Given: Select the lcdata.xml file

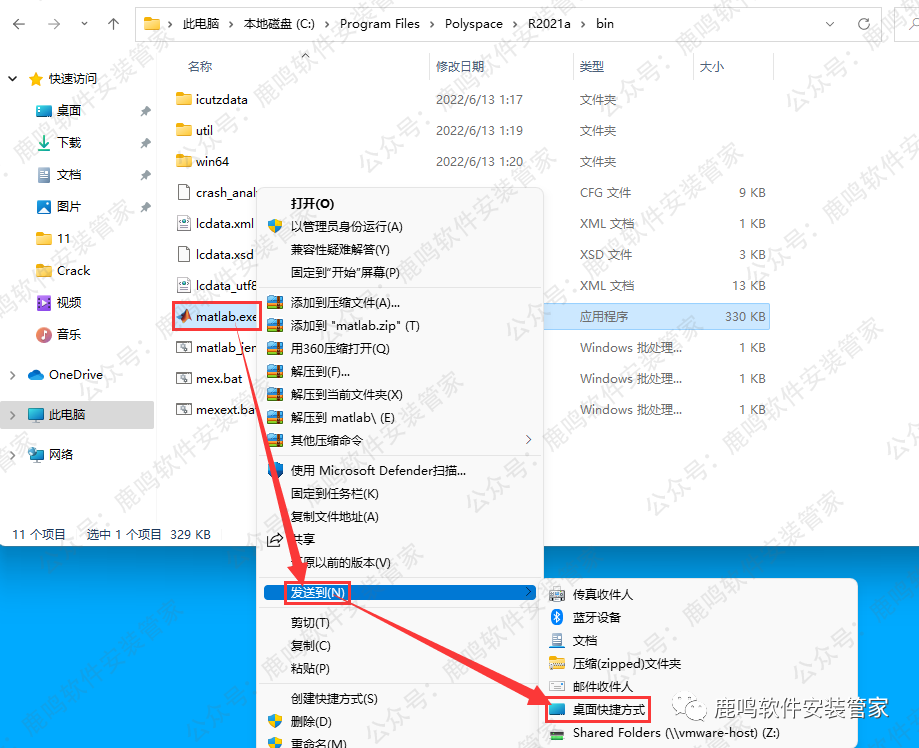Looking at the screenshot, I should pos(224,223).
